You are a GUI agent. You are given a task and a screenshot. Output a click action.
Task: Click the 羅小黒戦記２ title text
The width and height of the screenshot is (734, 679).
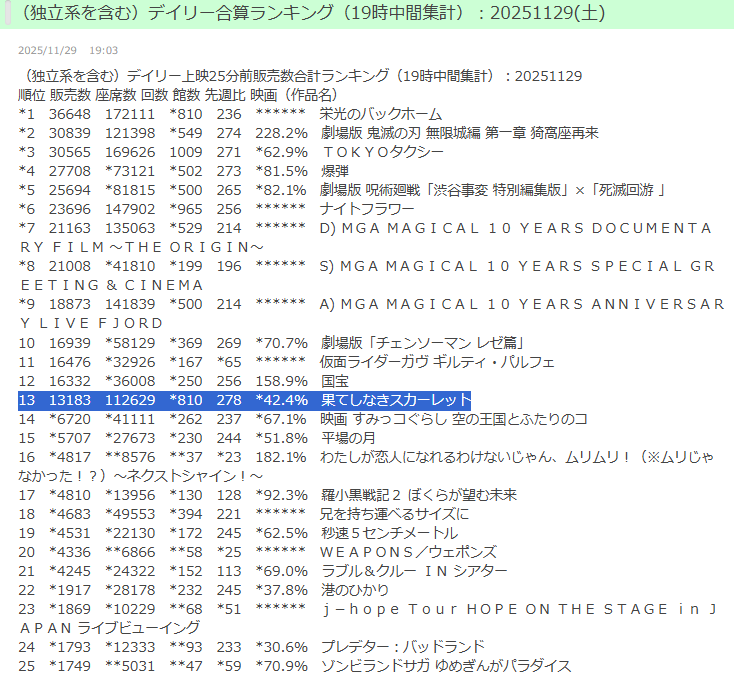417,495
